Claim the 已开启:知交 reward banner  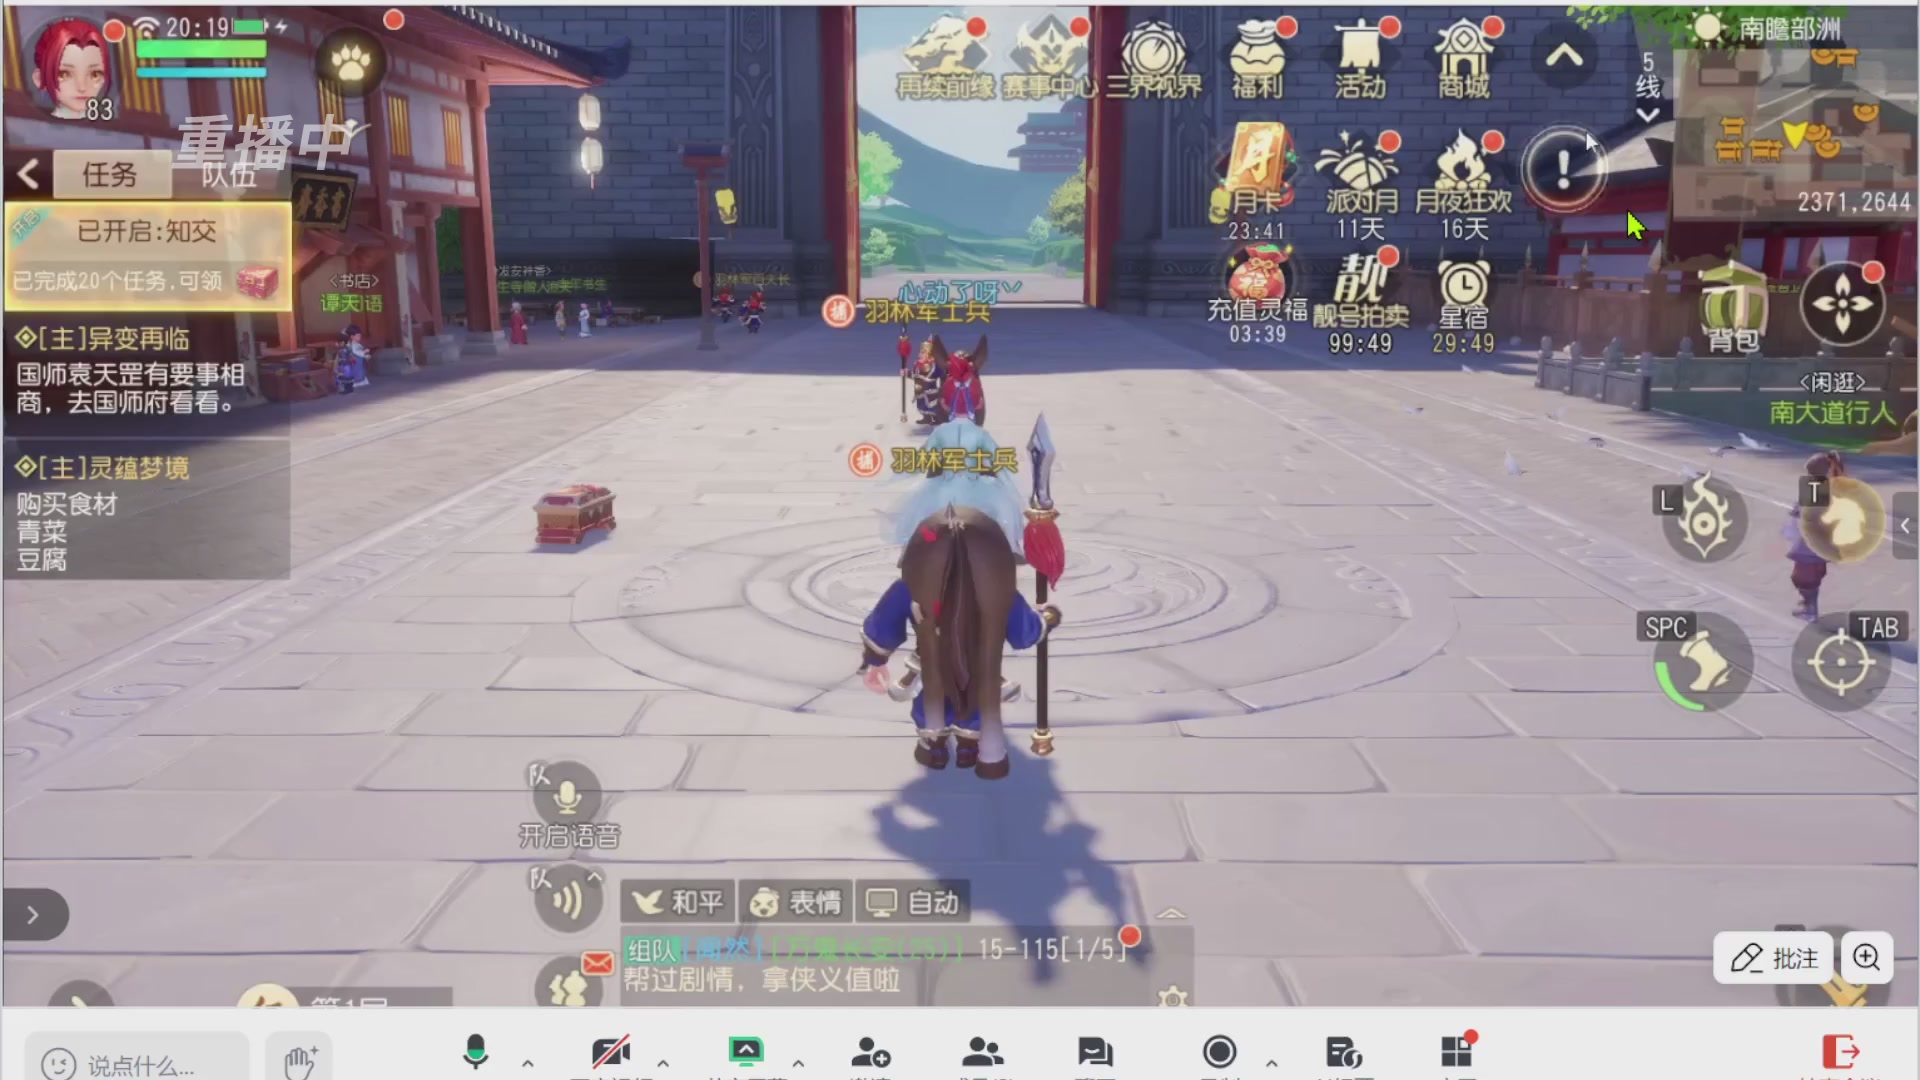point(148,256)
